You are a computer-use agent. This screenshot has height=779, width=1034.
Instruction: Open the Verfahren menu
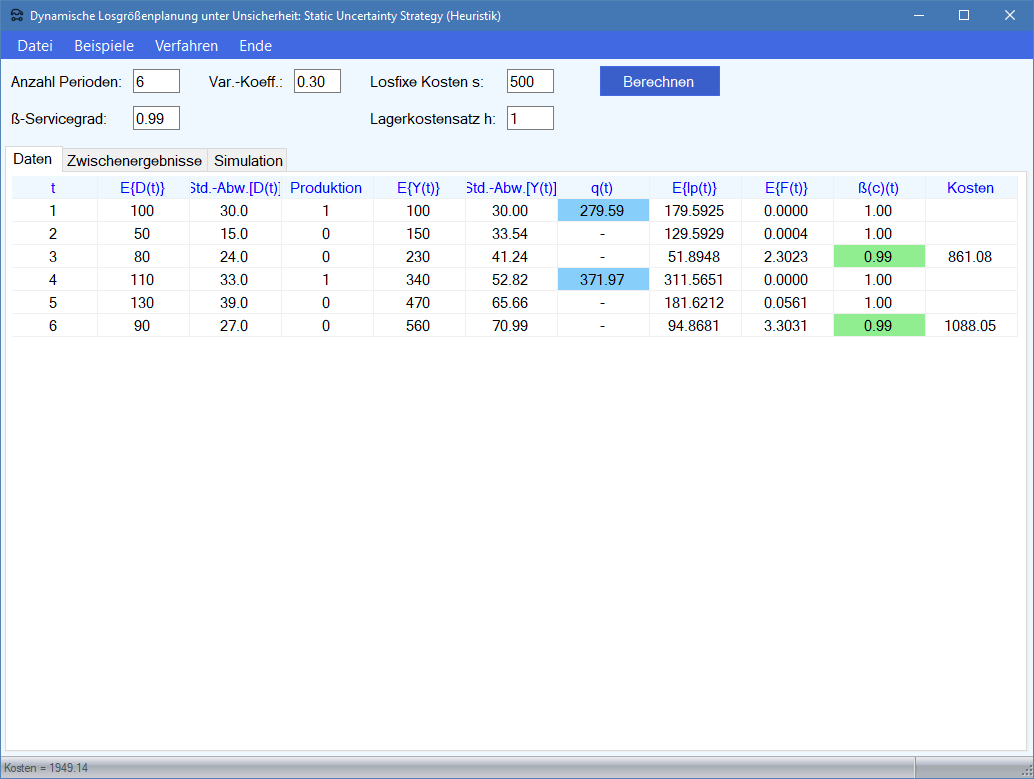(x=186, y=46)
